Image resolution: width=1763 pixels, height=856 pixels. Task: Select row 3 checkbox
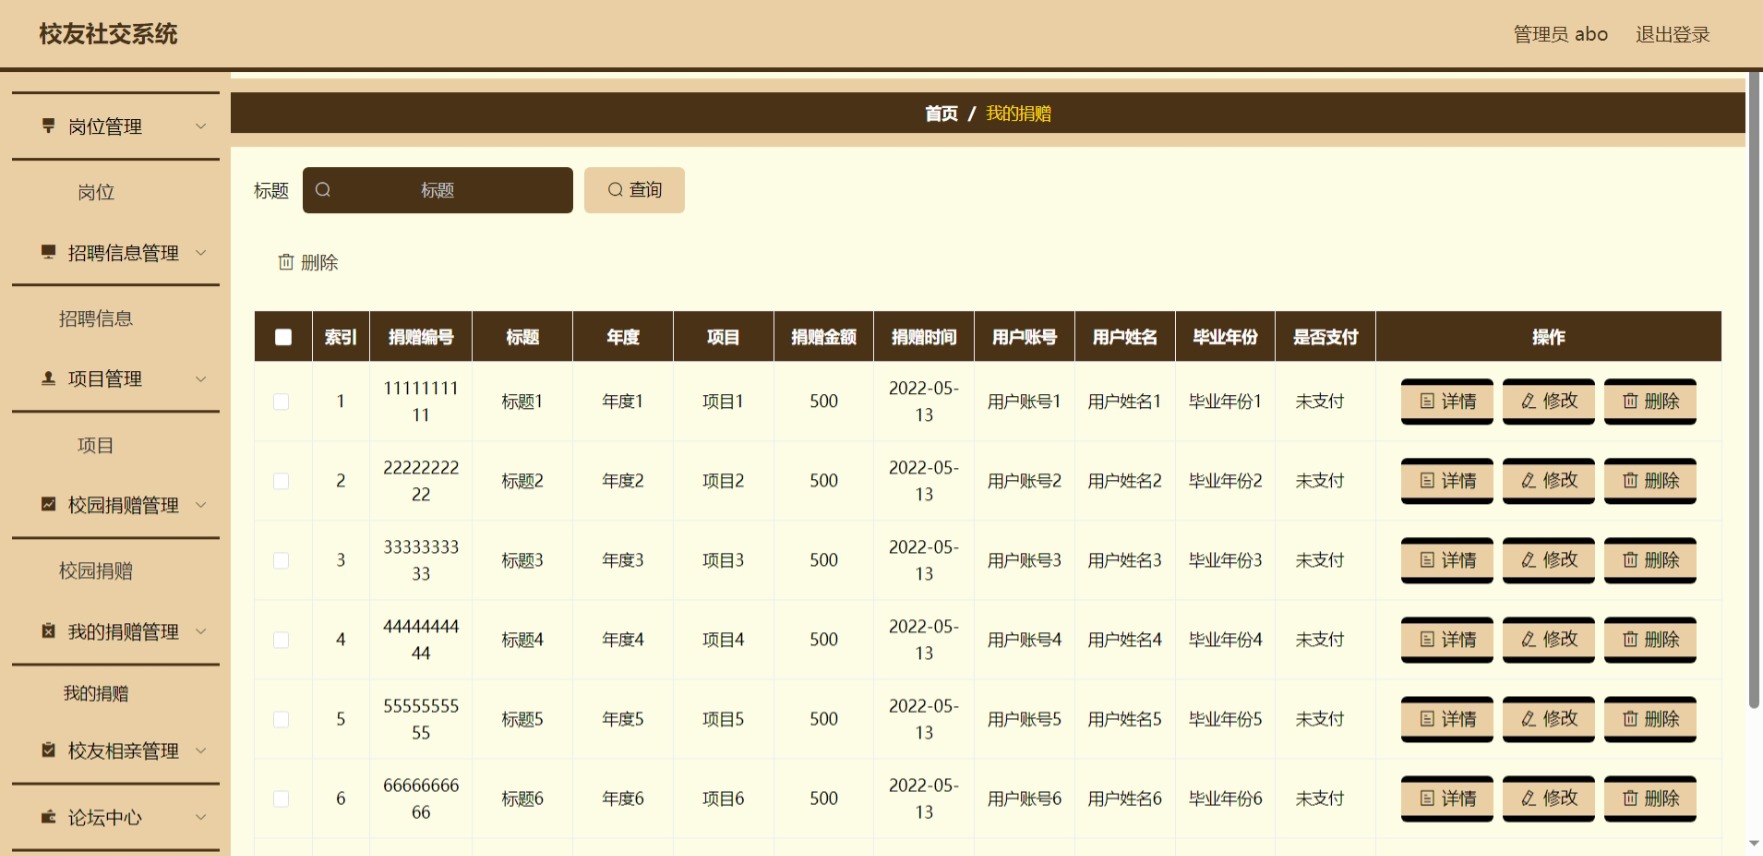point(281,560)
